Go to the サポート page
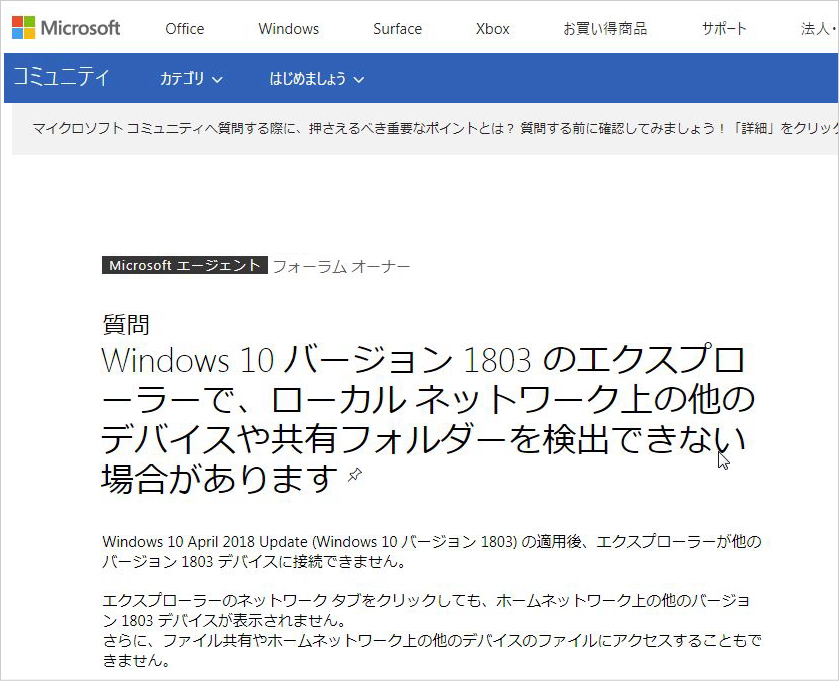 [724, 29]
